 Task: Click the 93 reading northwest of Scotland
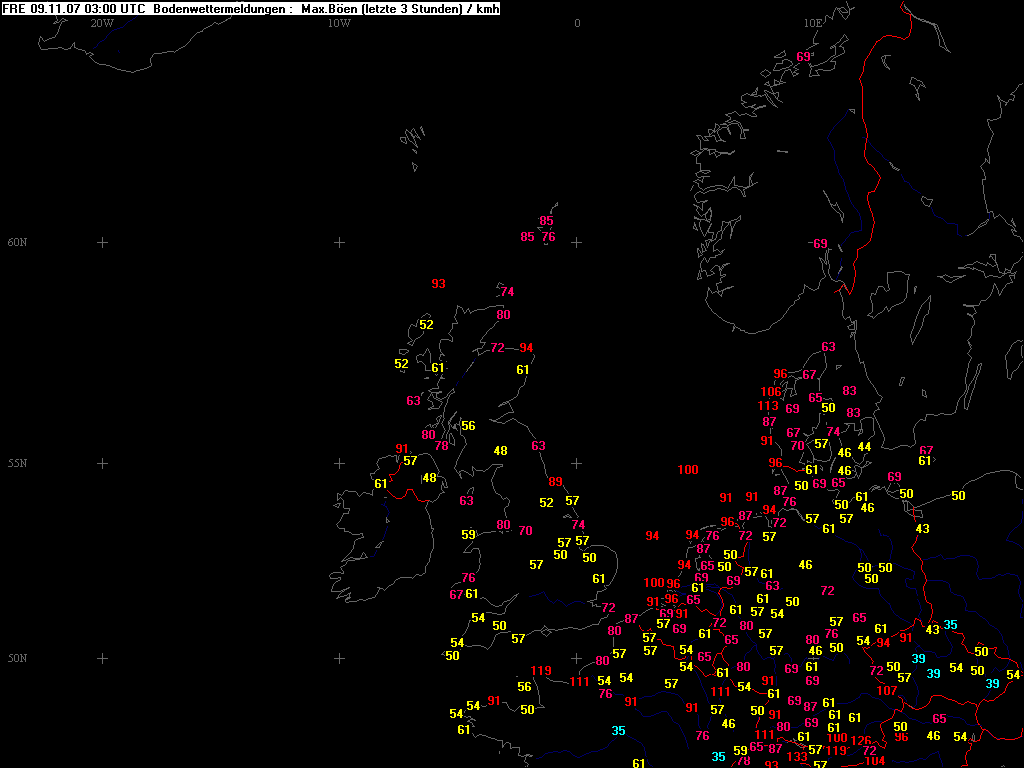pos(438,284)
